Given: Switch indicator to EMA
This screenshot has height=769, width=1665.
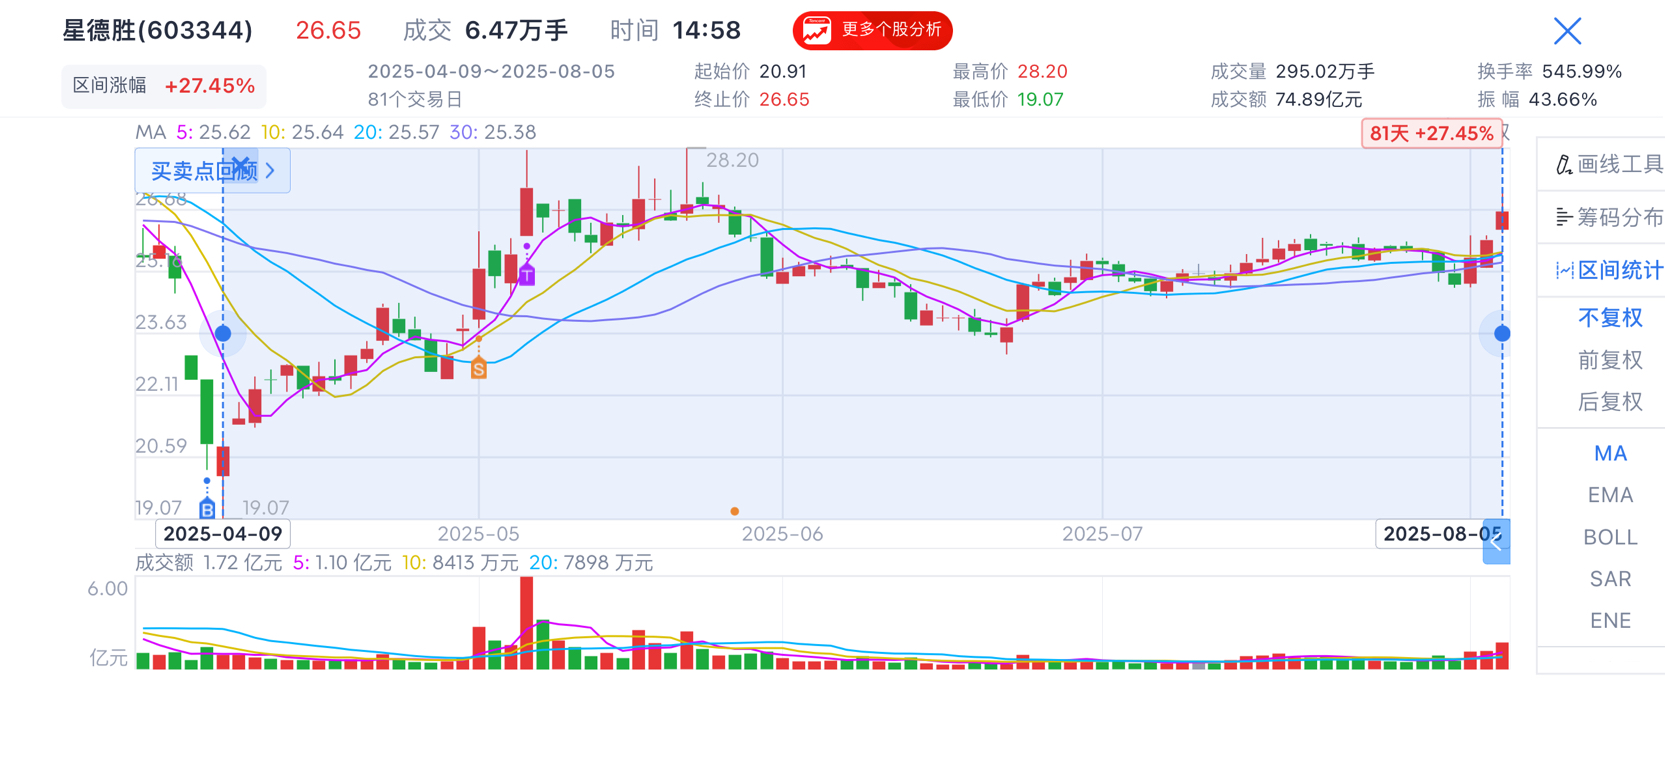Looking at the screenshot, I should point(1610,495).
